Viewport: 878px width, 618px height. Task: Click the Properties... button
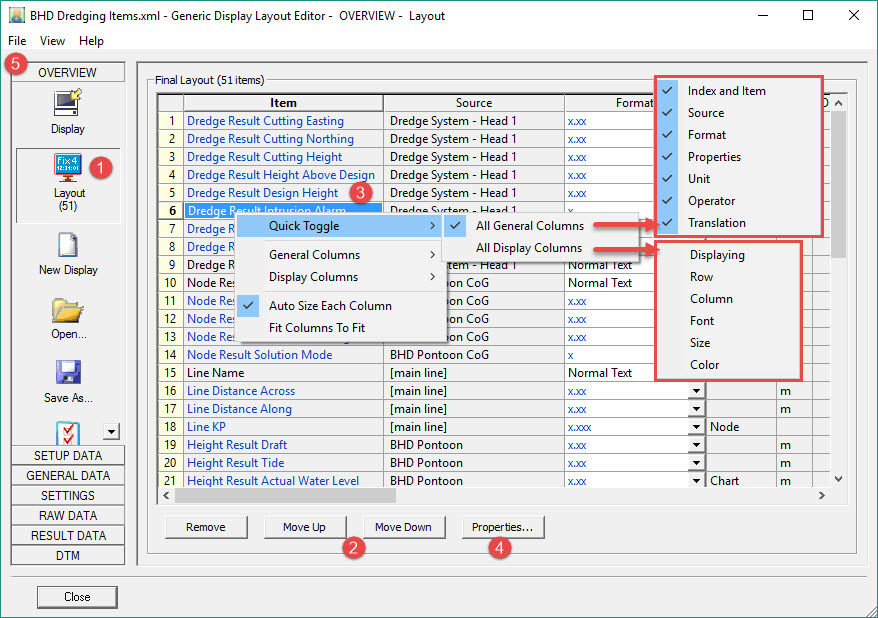(502, 527)
